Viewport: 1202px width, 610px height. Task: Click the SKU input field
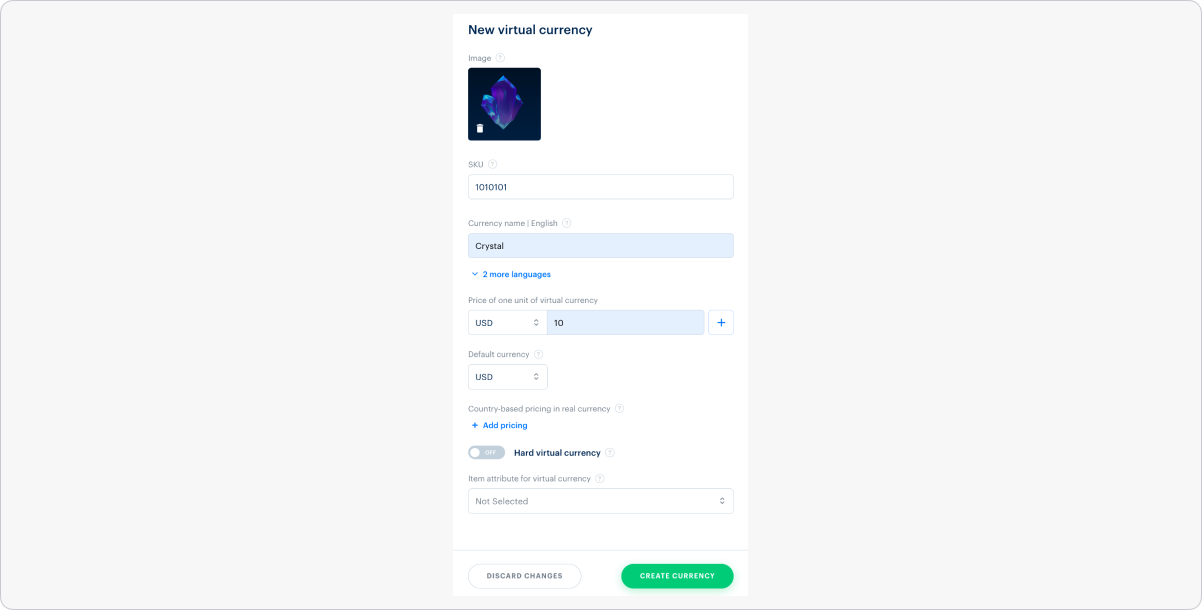(x=600, y=187)
